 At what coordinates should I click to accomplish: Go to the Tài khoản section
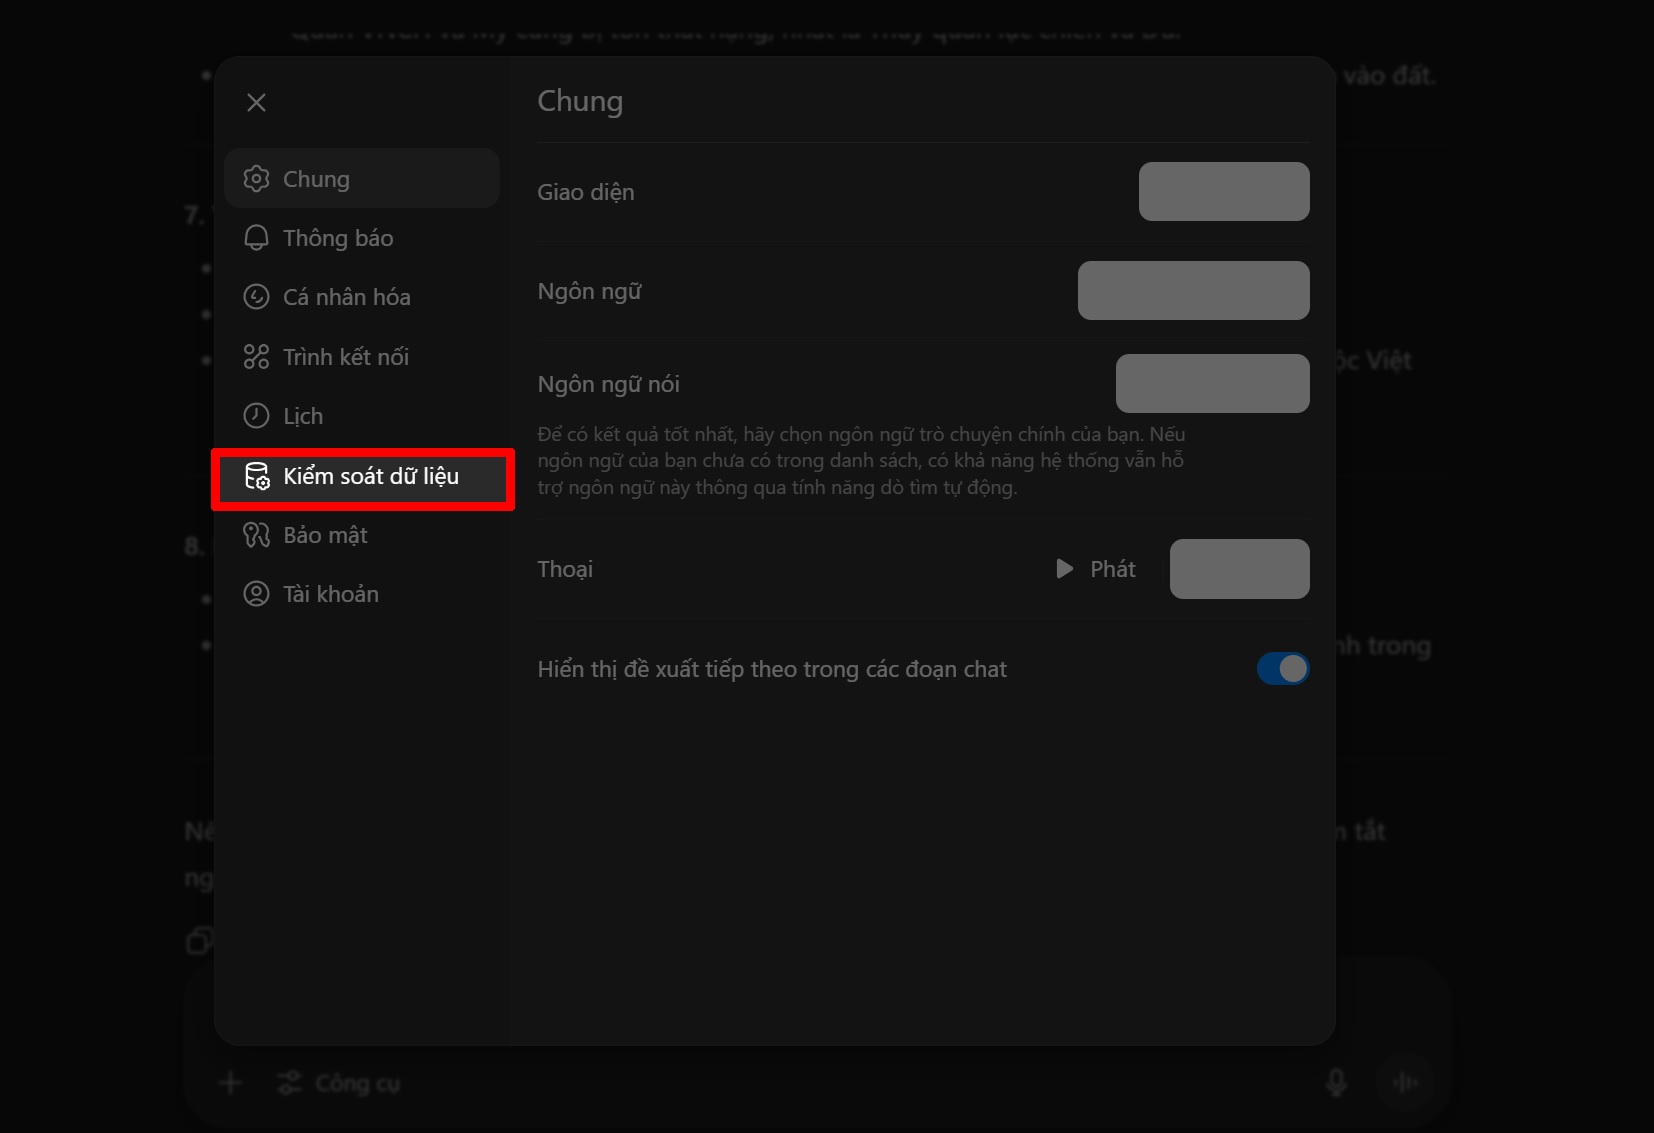[x=330, y=594]
